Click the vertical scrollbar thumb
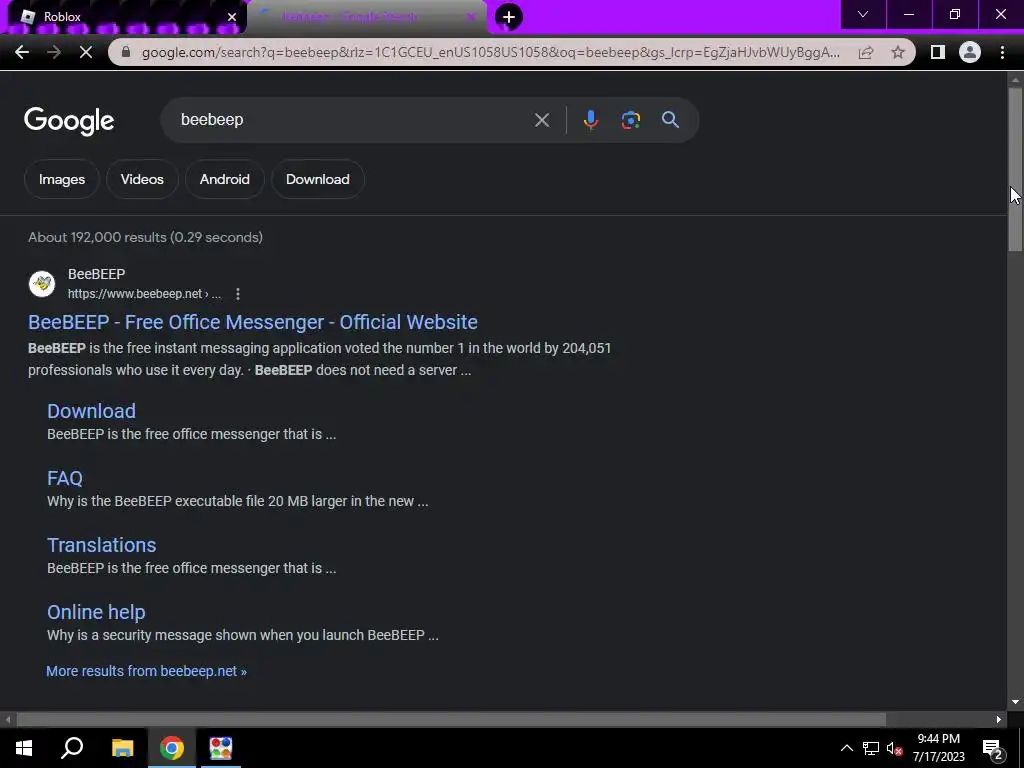Viewport: 1024px width, 768px height. tap(1014, 168)
